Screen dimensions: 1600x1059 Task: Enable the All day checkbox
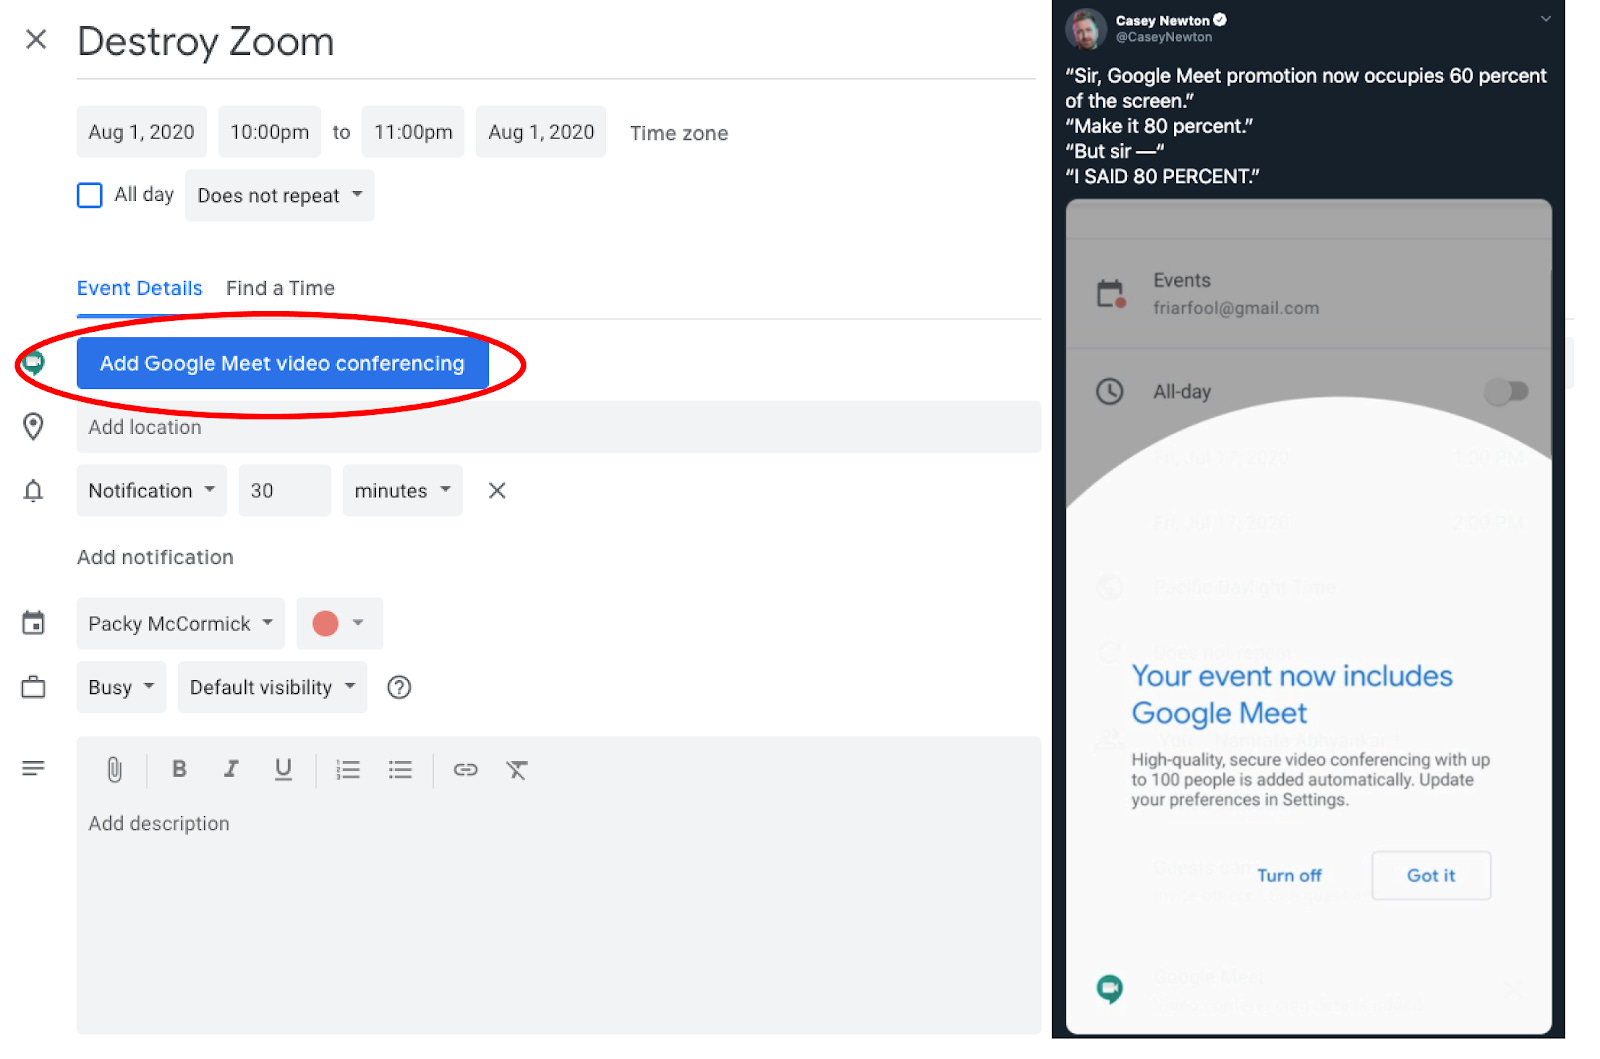click(90, 195)
